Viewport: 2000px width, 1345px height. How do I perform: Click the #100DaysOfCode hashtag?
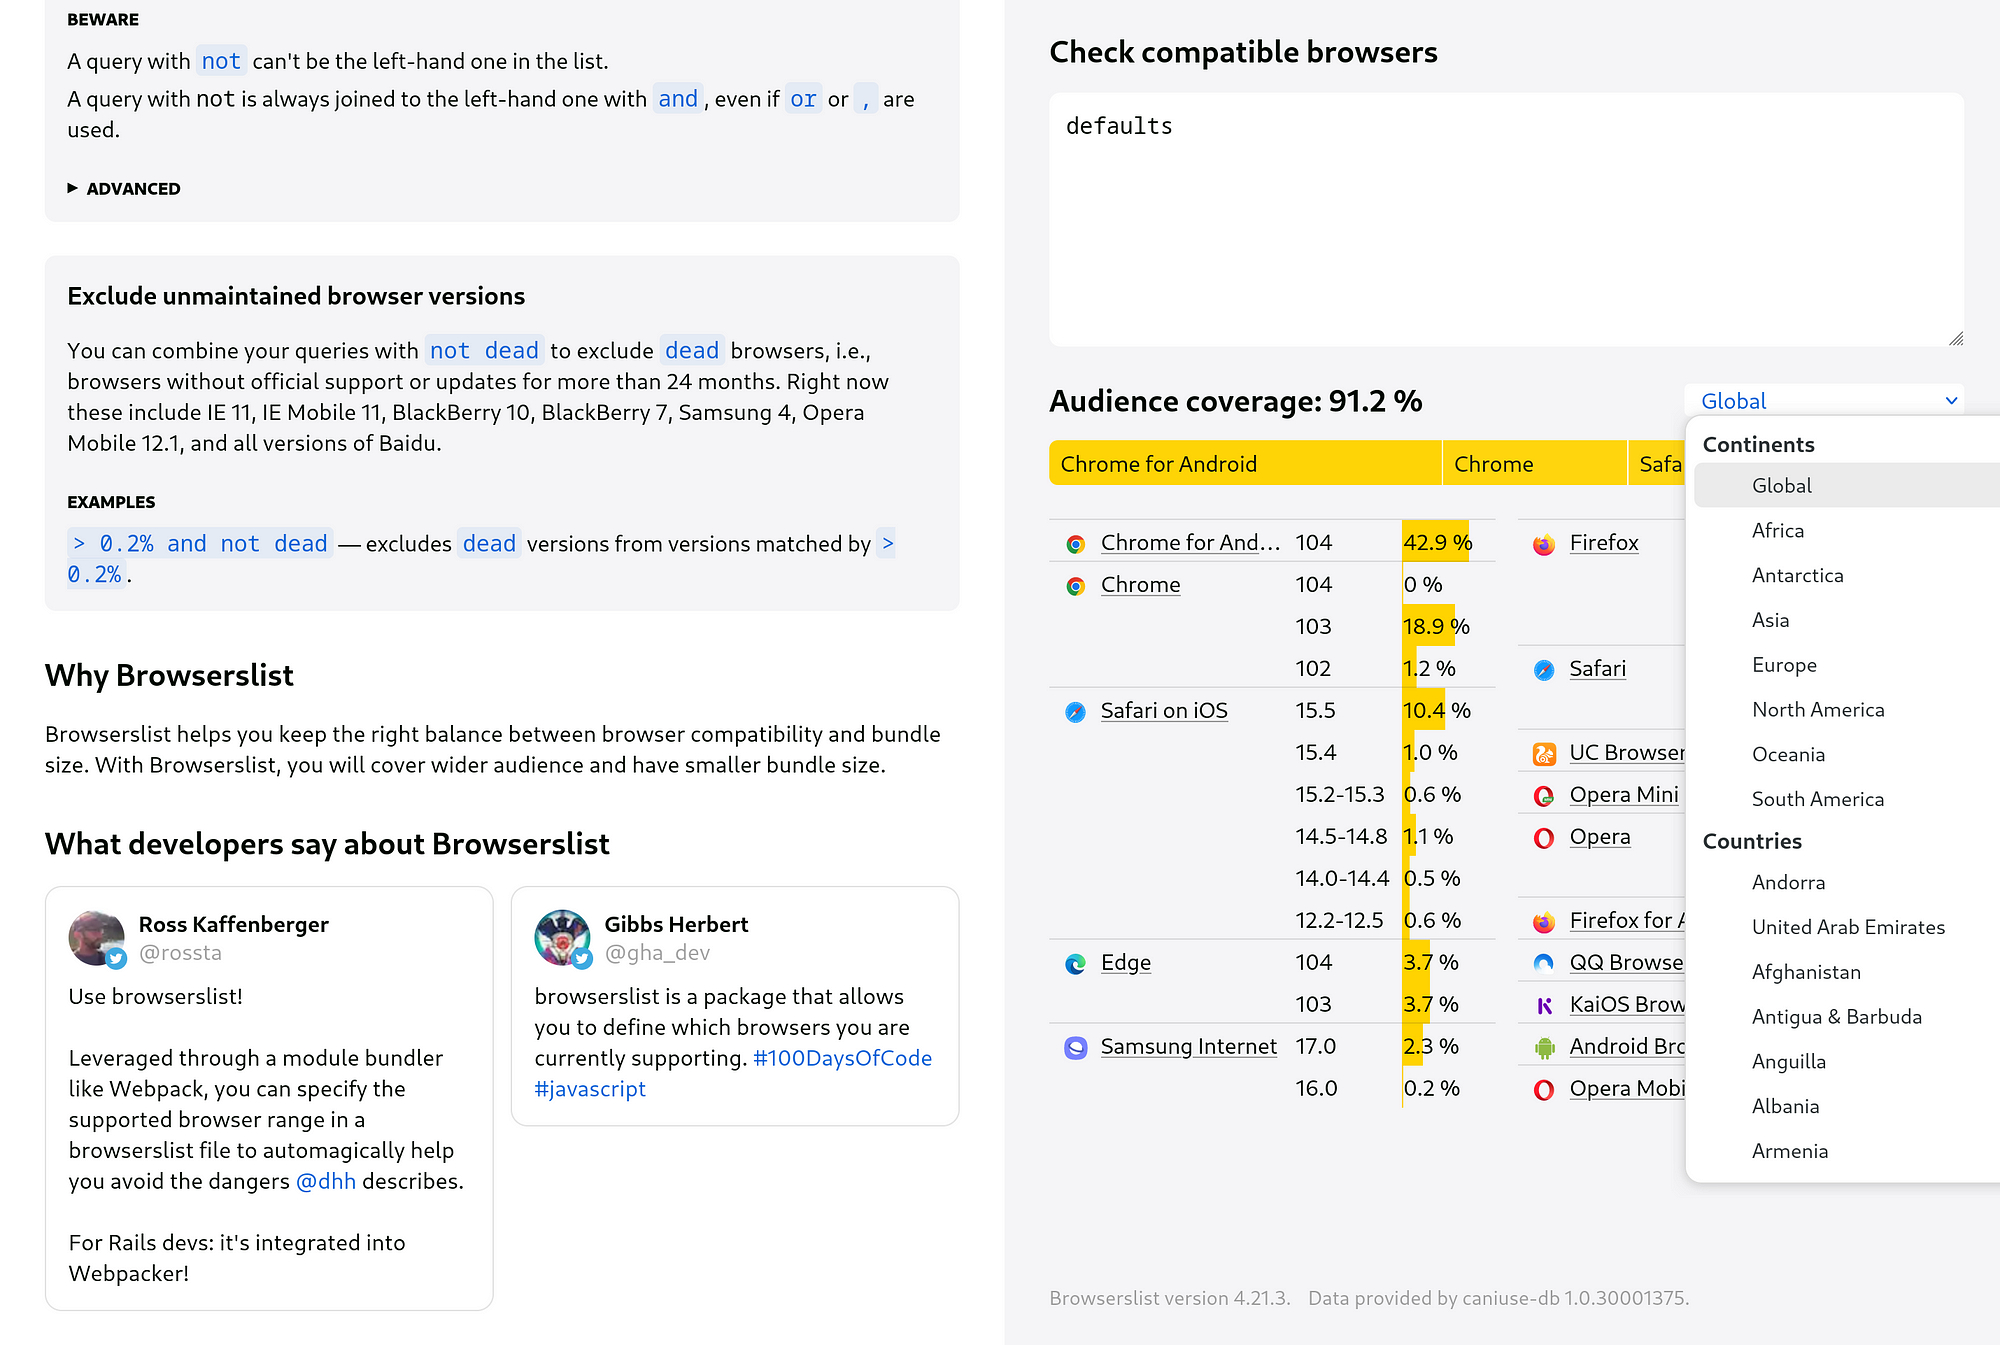point(842,1058)
